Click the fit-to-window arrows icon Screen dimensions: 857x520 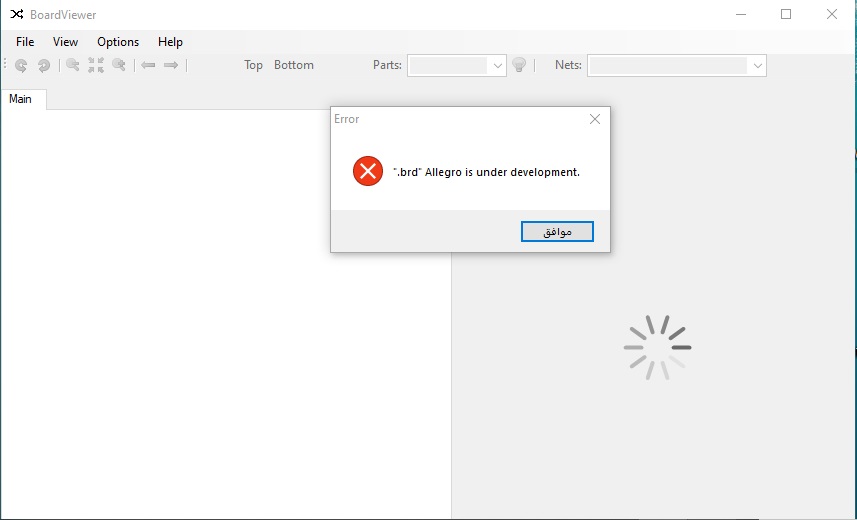click(96, 65)
